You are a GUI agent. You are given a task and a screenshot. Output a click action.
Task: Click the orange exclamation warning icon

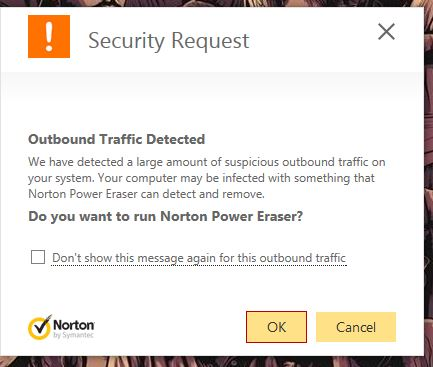[49, 36]
